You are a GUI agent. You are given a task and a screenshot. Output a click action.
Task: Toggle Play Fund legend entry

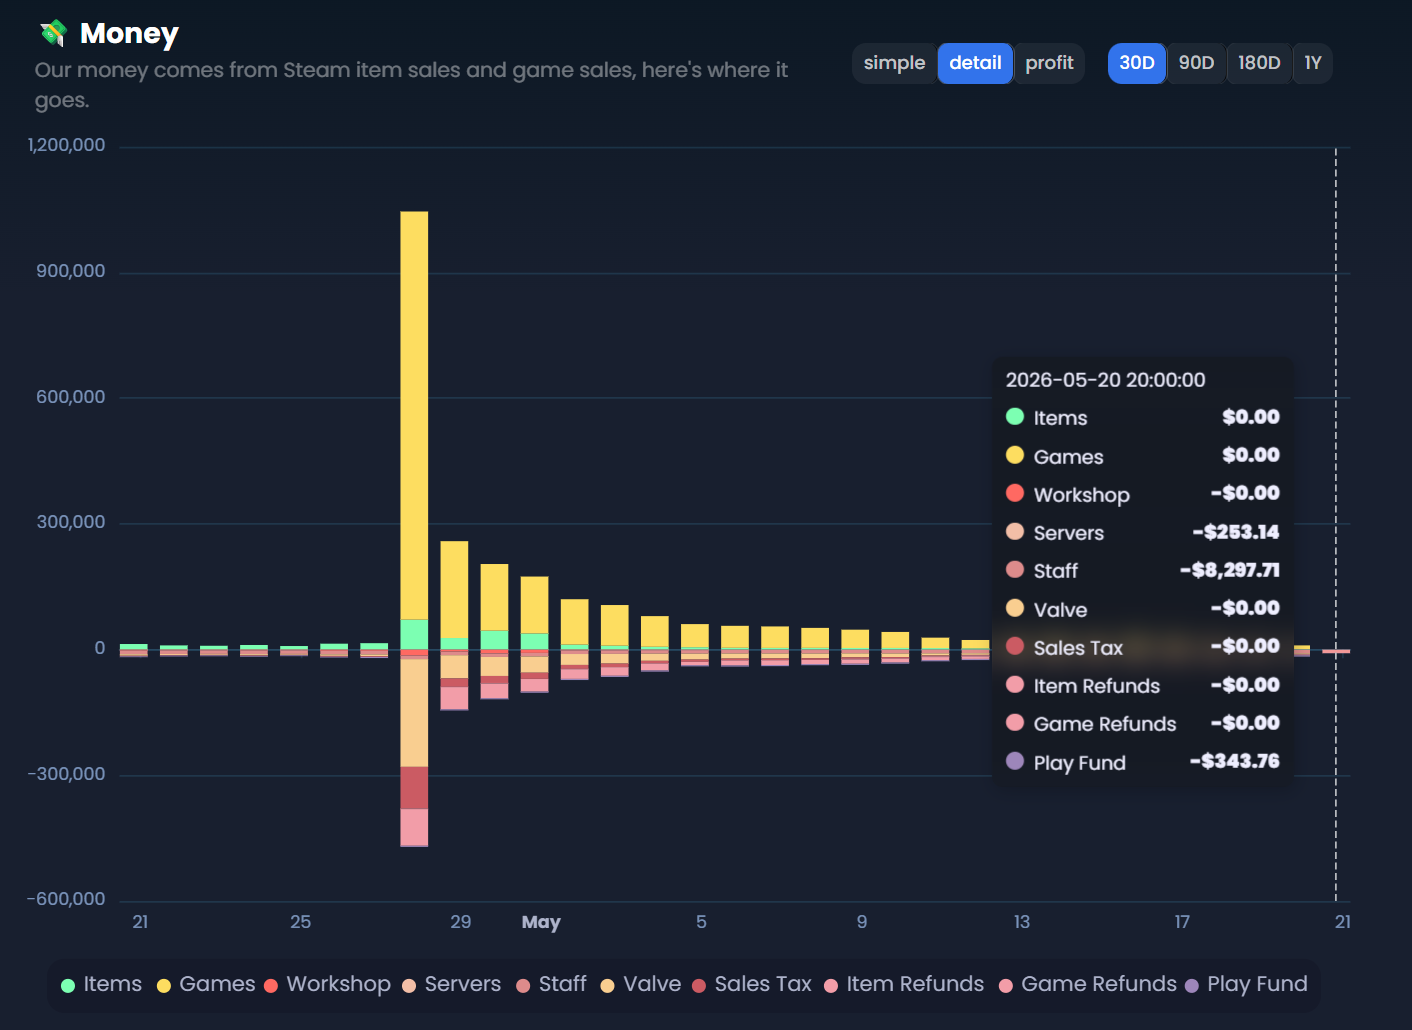click(x=1246, y=985)
